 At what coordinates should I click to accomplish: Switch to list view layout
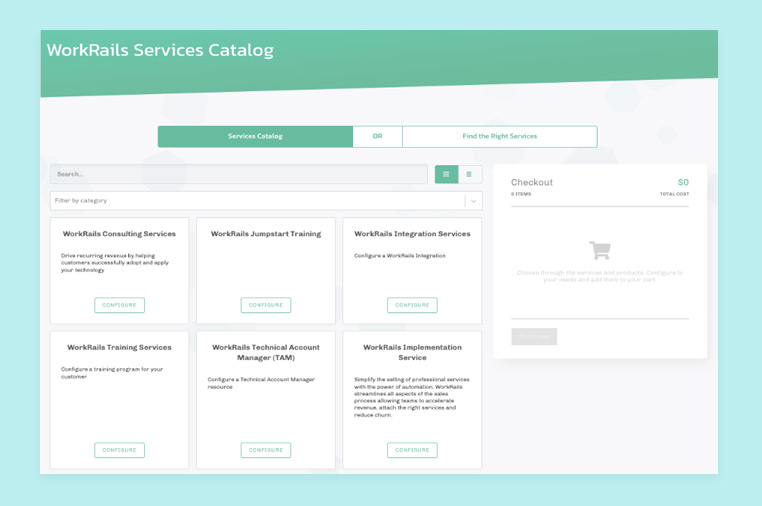tap(469, 174)
